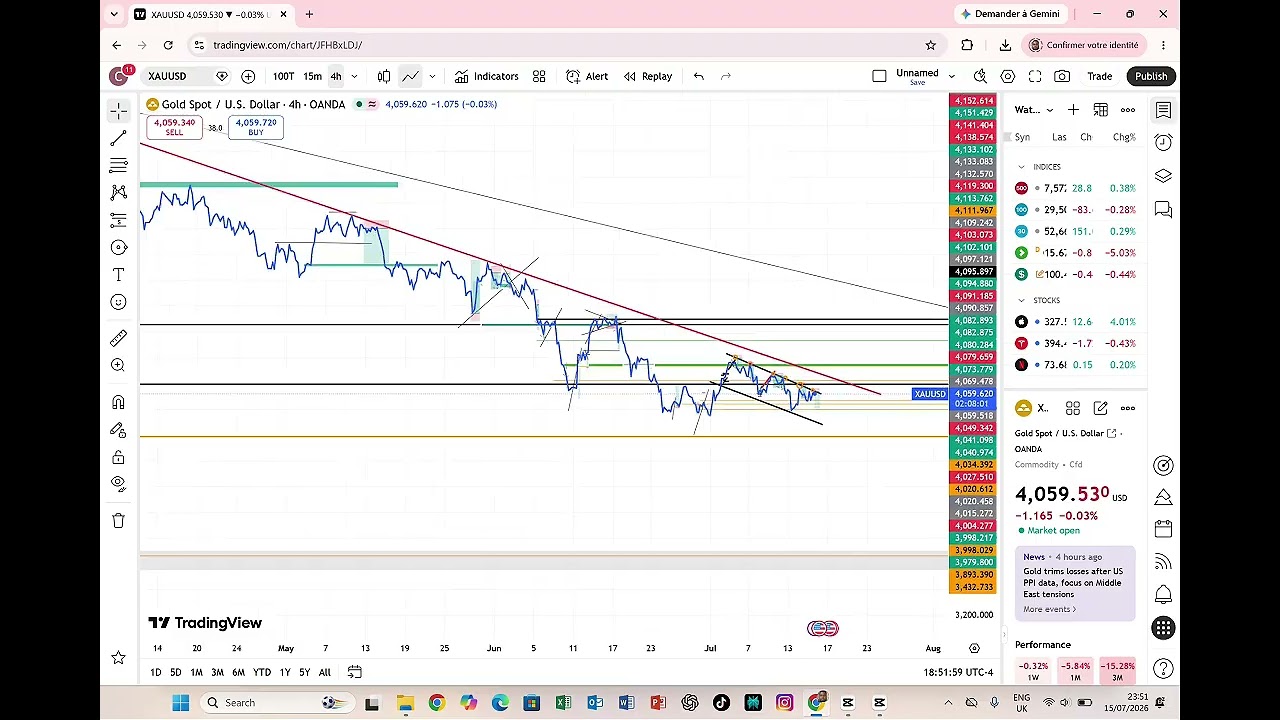Toggle lock all drawing tools
This screenshot has width=1280, height=720.
118,457
